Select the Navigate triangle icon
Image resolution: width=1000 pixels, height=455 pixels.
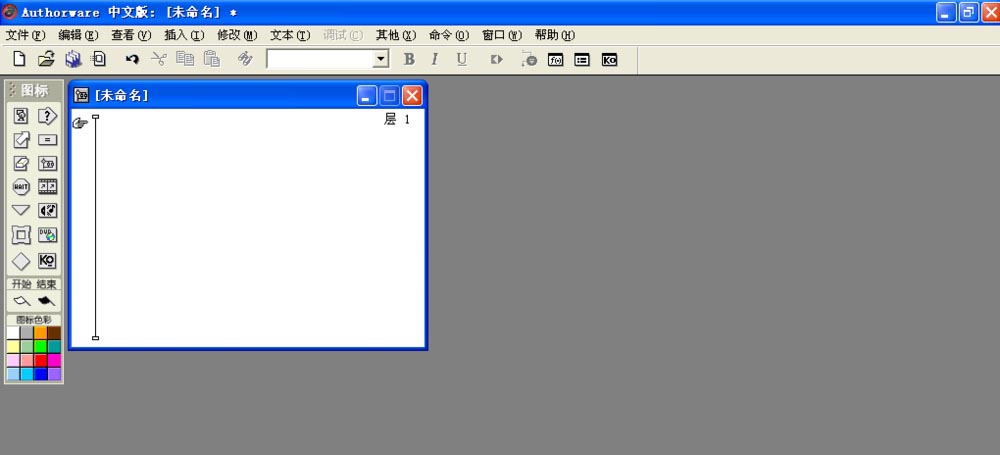pos(21,210)
